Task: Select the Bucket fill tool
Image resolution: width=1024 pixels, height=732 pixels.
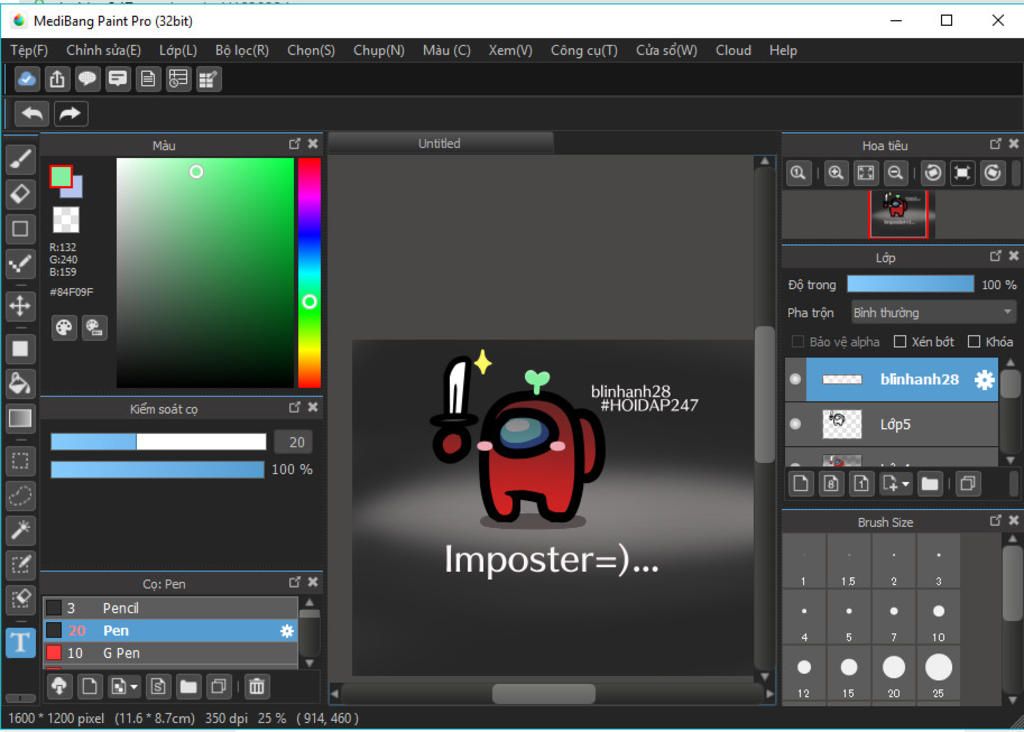Action: click(20, 383)
